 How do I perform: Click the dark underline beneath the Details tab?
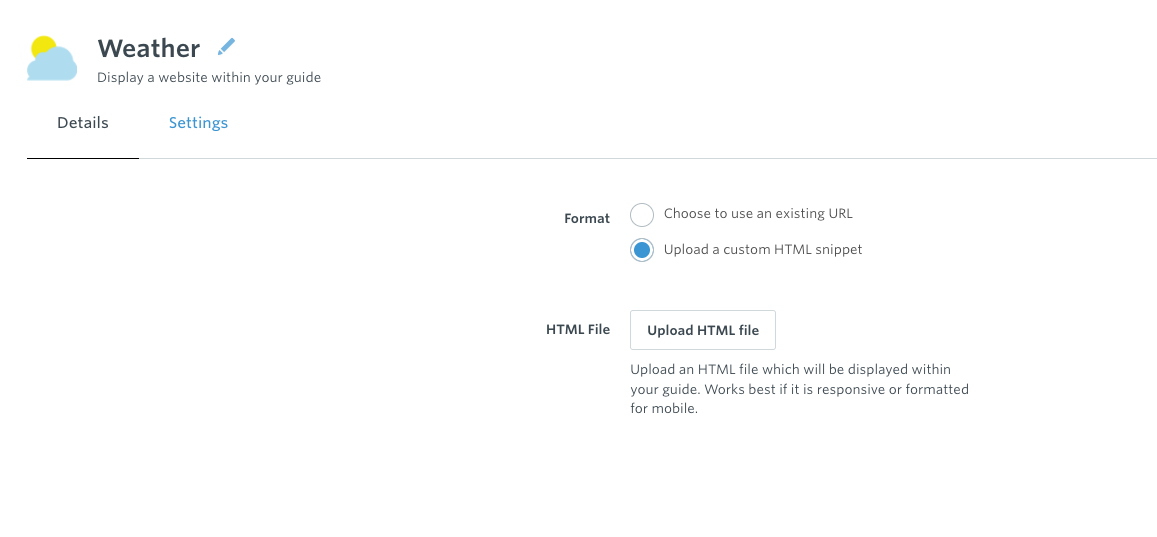pos(83,158)
